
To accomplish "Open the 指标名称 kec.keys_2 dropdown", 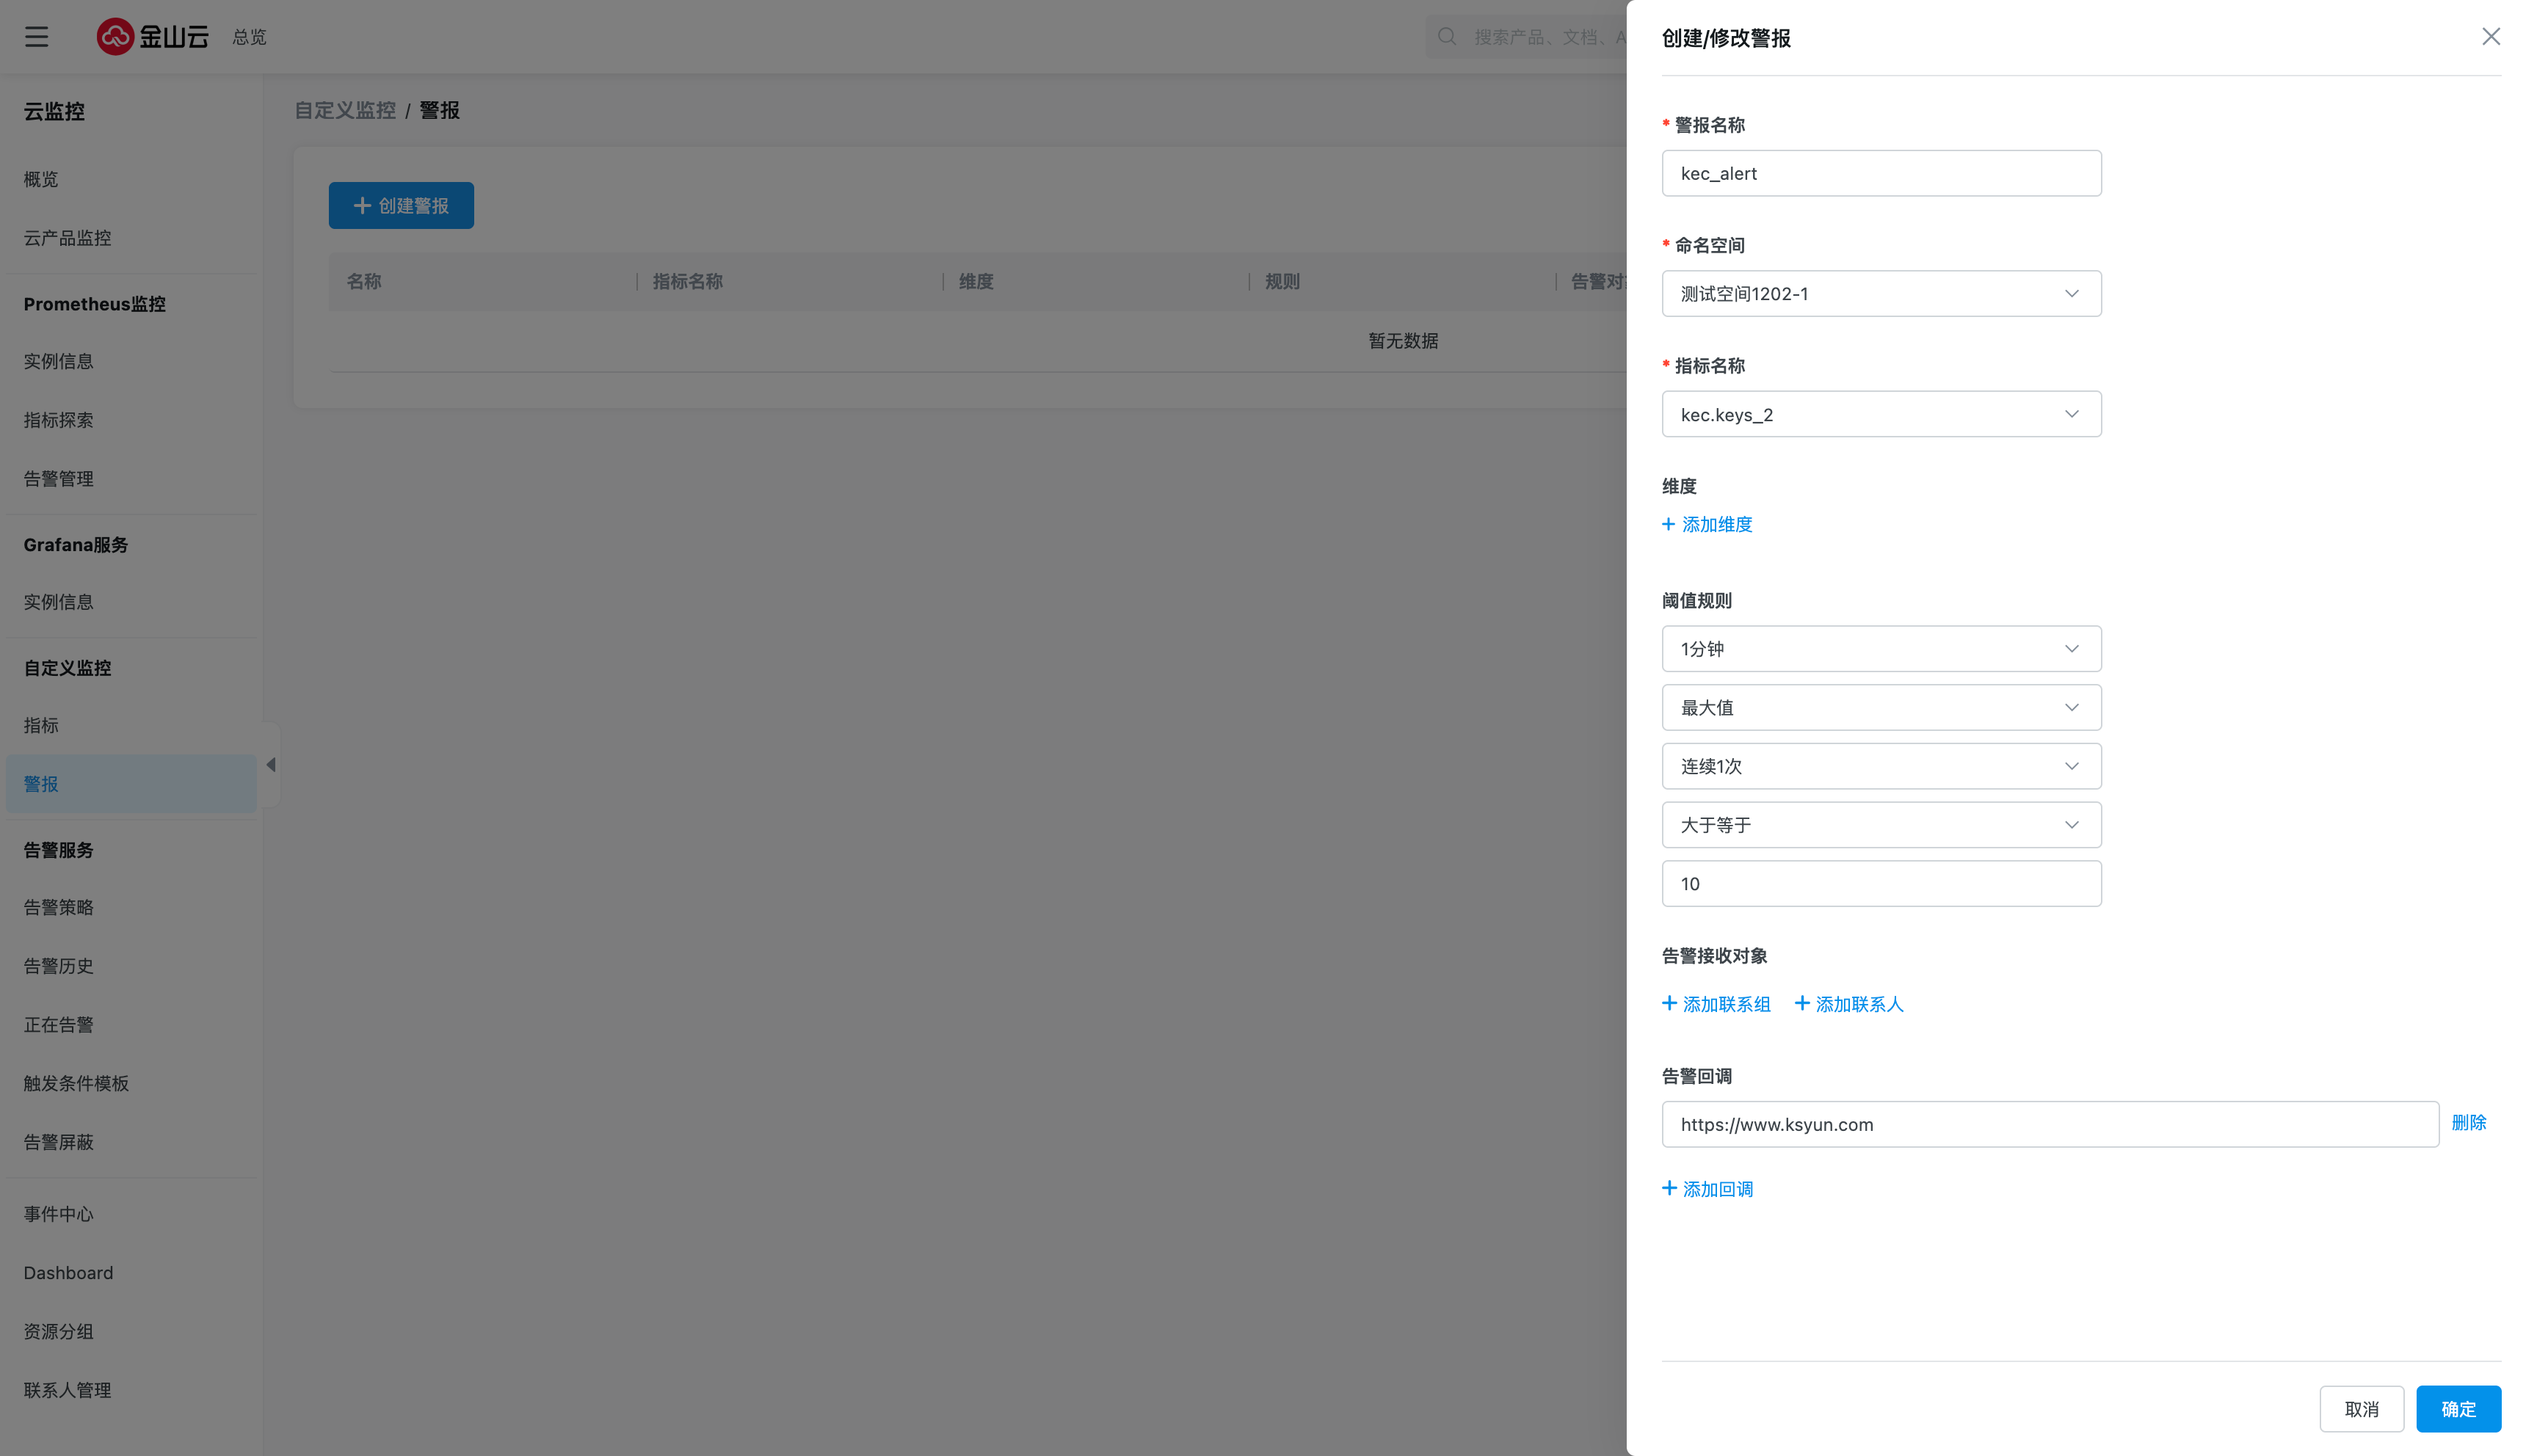I will pos(1881,414).
